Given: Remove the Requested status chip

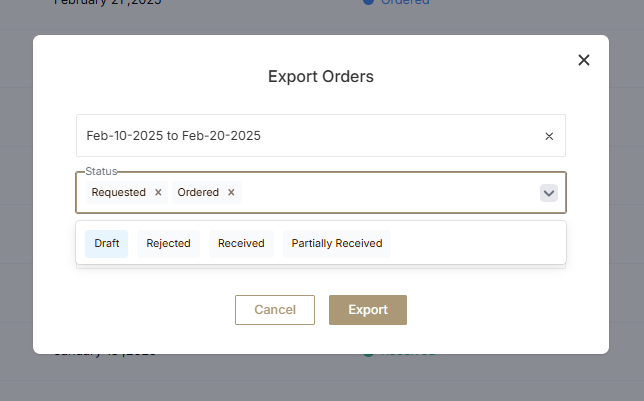Looking at the screenshot, I should tap(158, 192).
